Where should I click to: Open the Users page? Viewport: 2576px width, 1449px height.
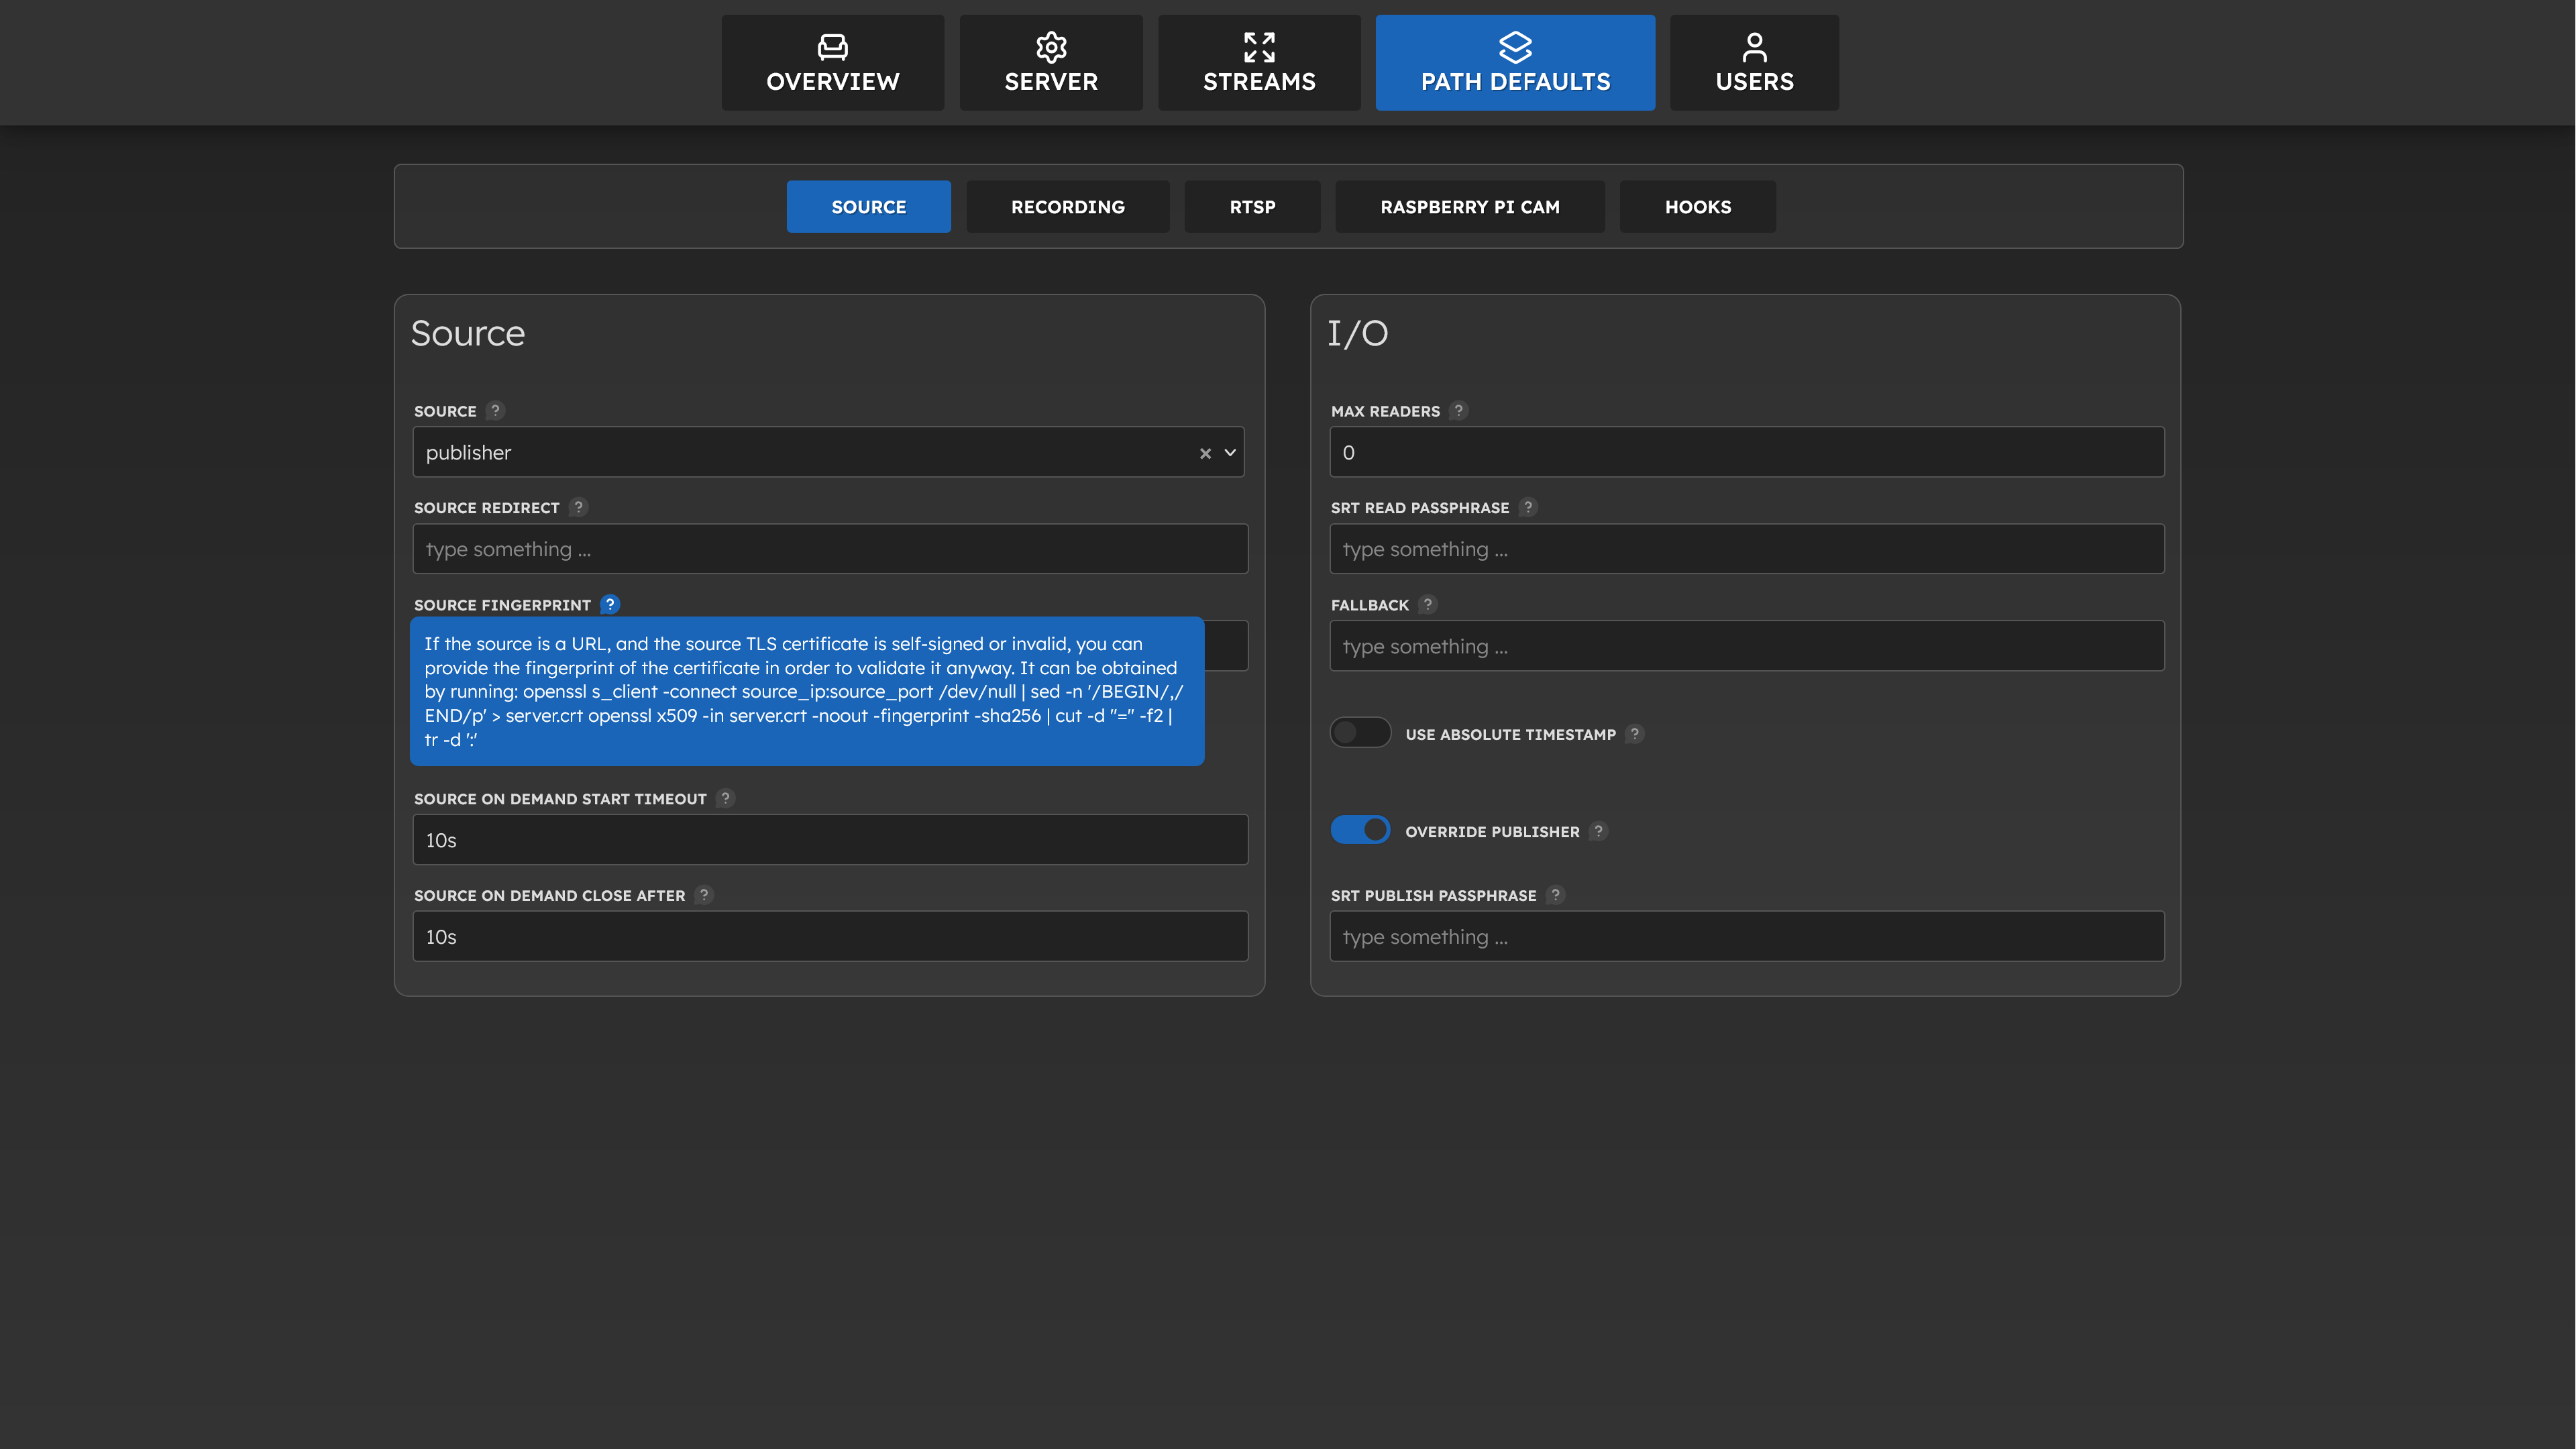click(1754, 63)
